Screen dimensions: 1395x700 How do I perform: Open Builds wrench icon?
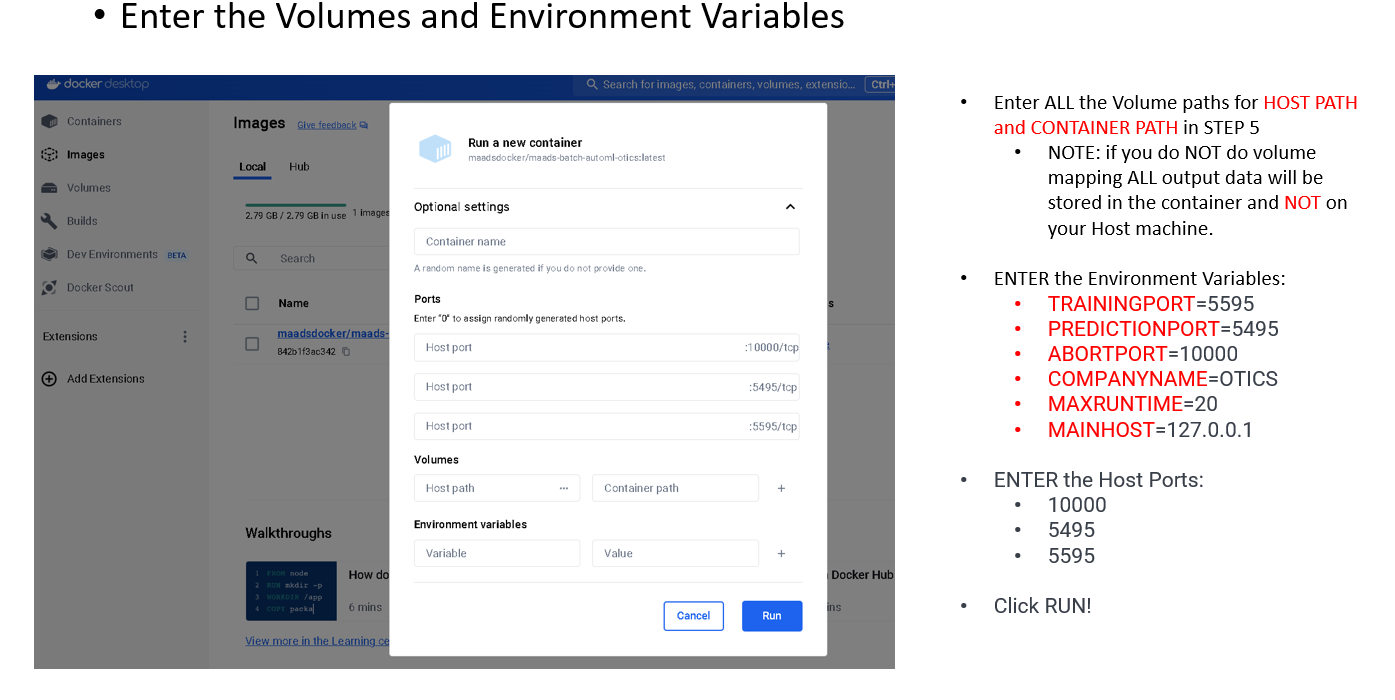49,221
